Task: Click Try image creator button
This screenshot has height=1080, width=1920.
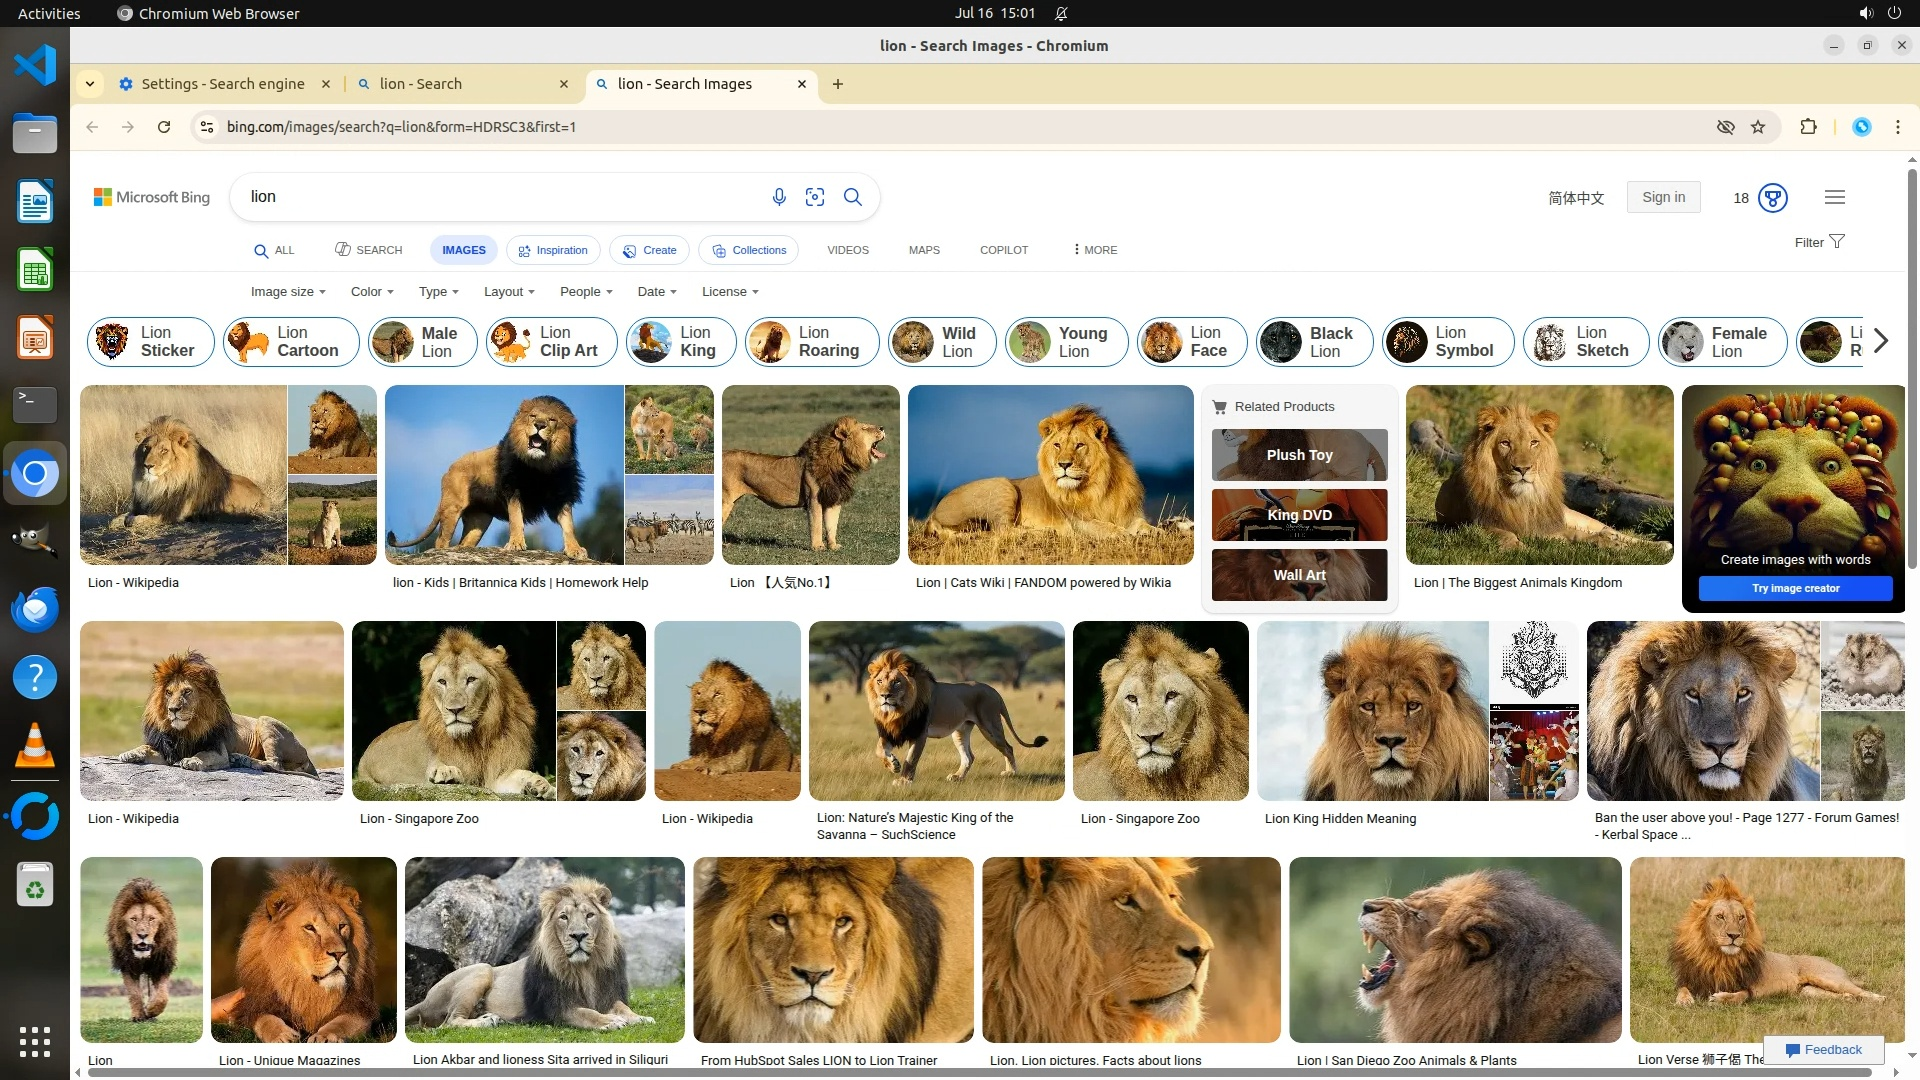Action: 1795,588
